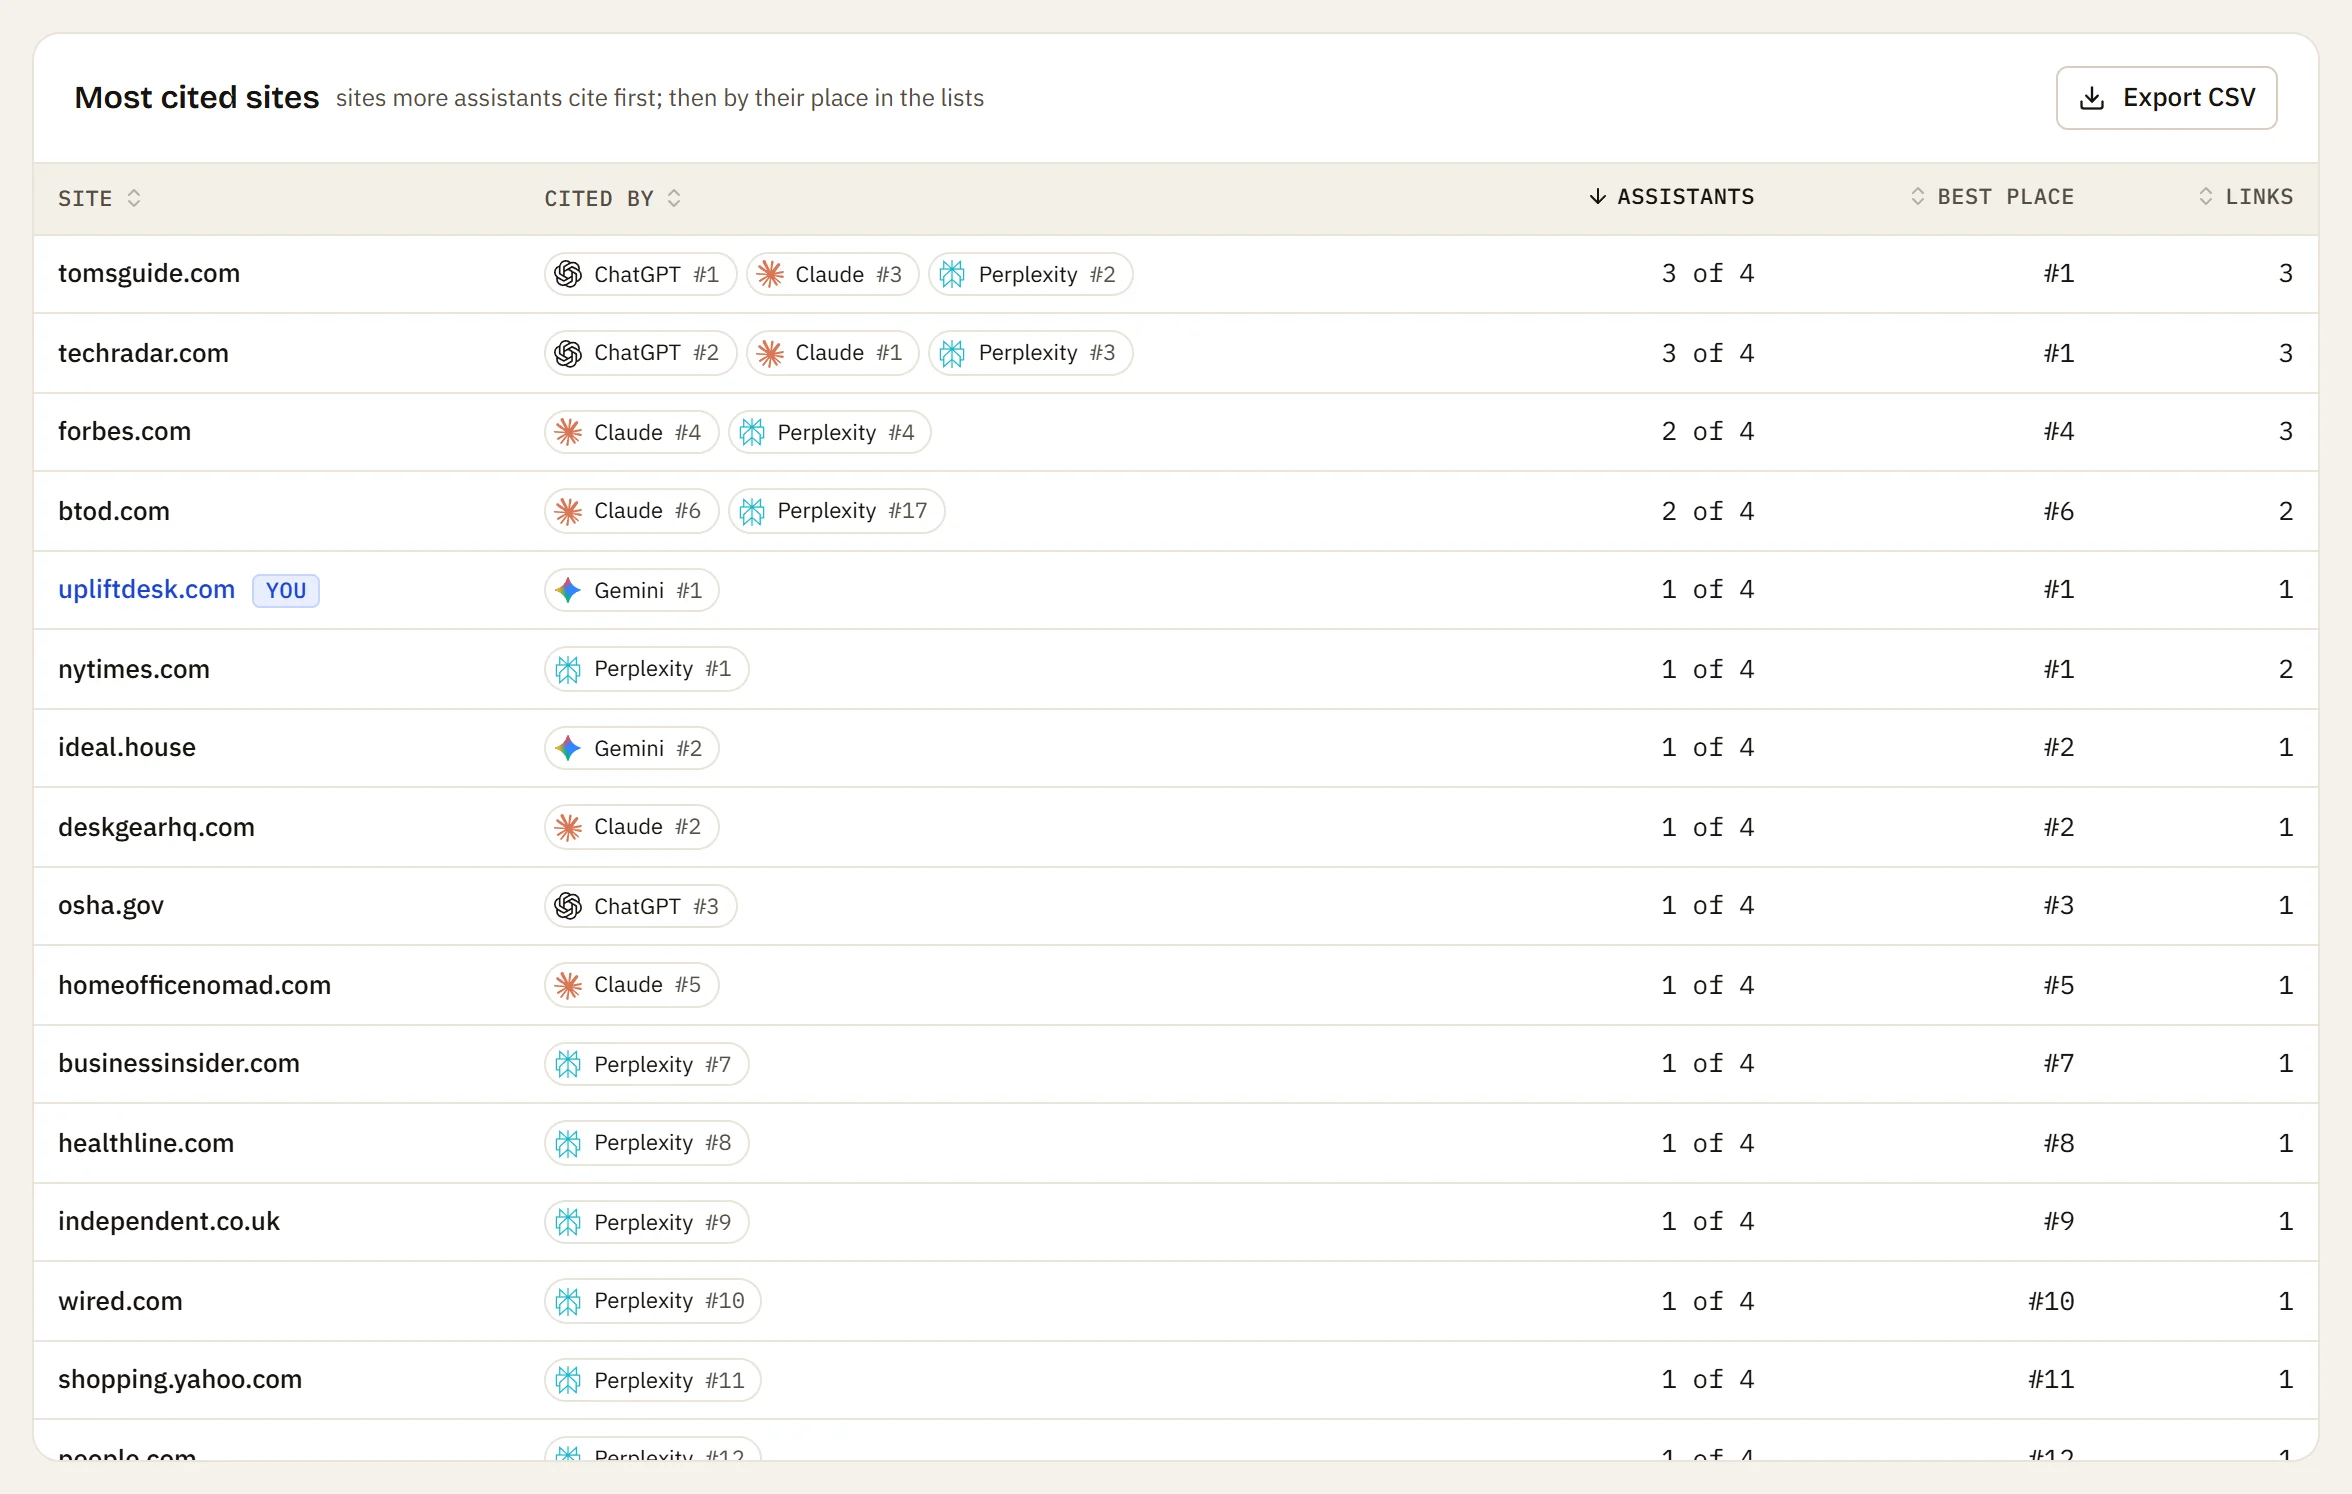Image resolution: width=2352 pixels, height=1494 pixels.
Task: Click the '2 of 4' assistants value for forbes.com
Action: point(1707,431)
